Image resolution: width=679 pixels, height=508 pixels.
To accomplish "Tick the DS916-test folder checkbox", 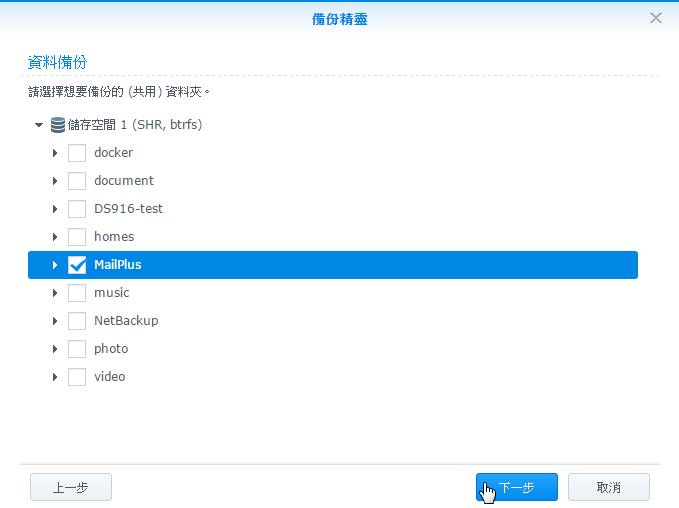I will click(77, 209).
